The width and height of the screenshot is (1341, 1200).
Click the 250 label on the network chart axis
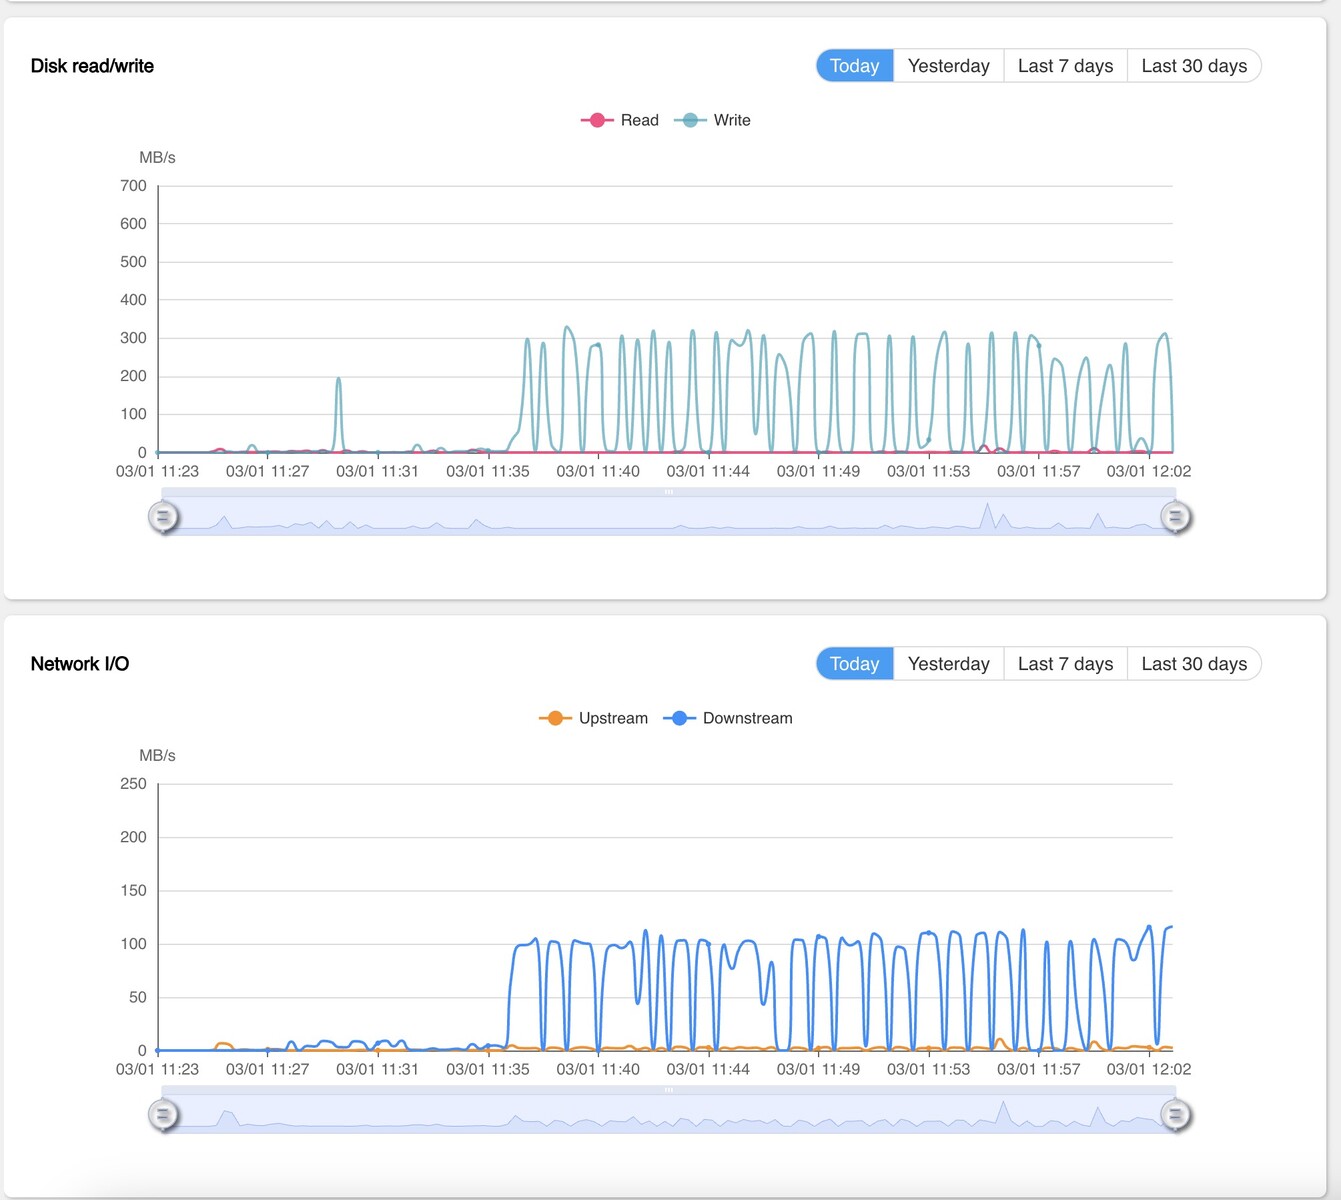tap(133, 784)
